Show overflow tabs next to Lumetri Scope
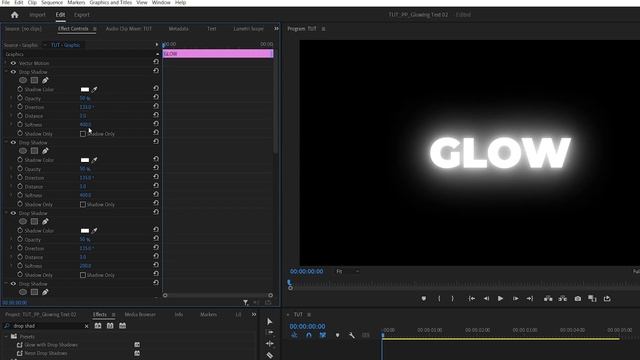Viewport: 640px width, 360px height. pos(276,29)
